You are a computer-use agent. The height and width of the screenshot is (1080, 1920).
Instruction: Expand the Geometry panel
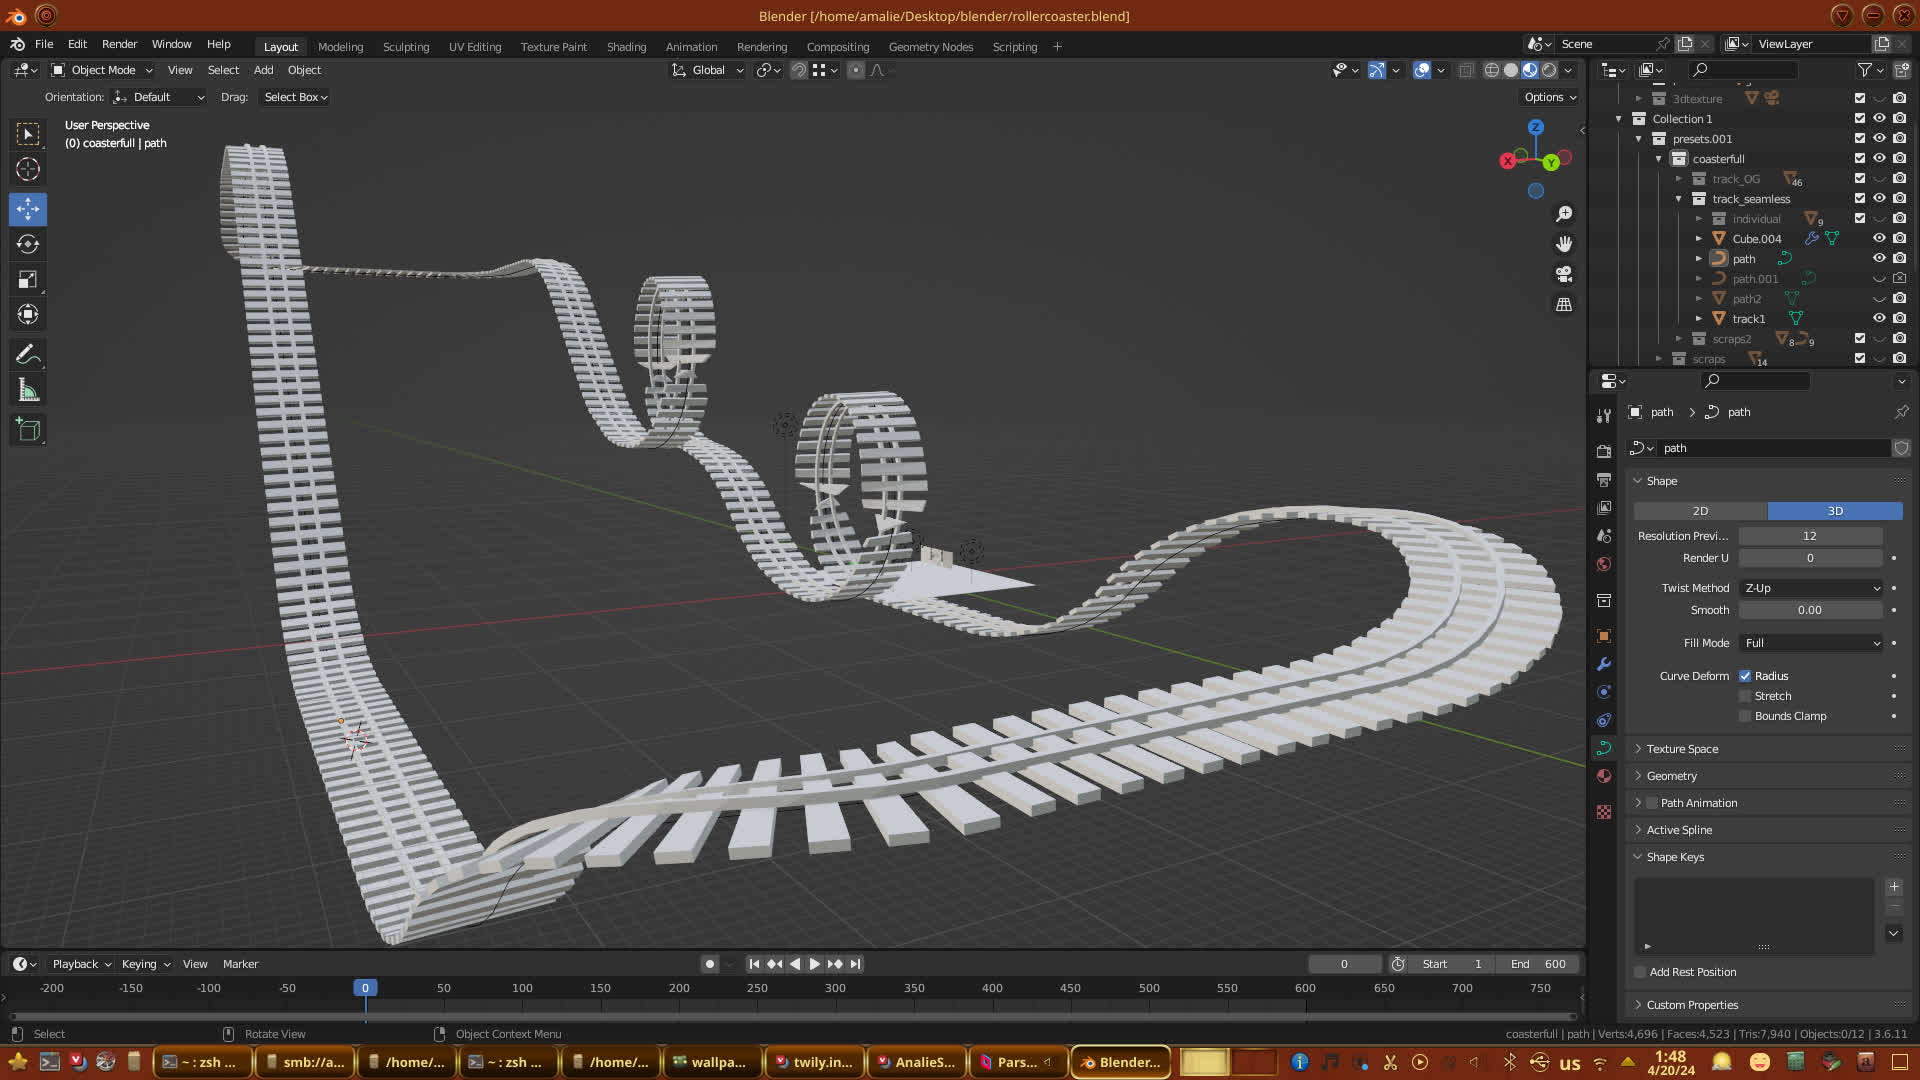pyautogui.click(x=1671, y=776)
